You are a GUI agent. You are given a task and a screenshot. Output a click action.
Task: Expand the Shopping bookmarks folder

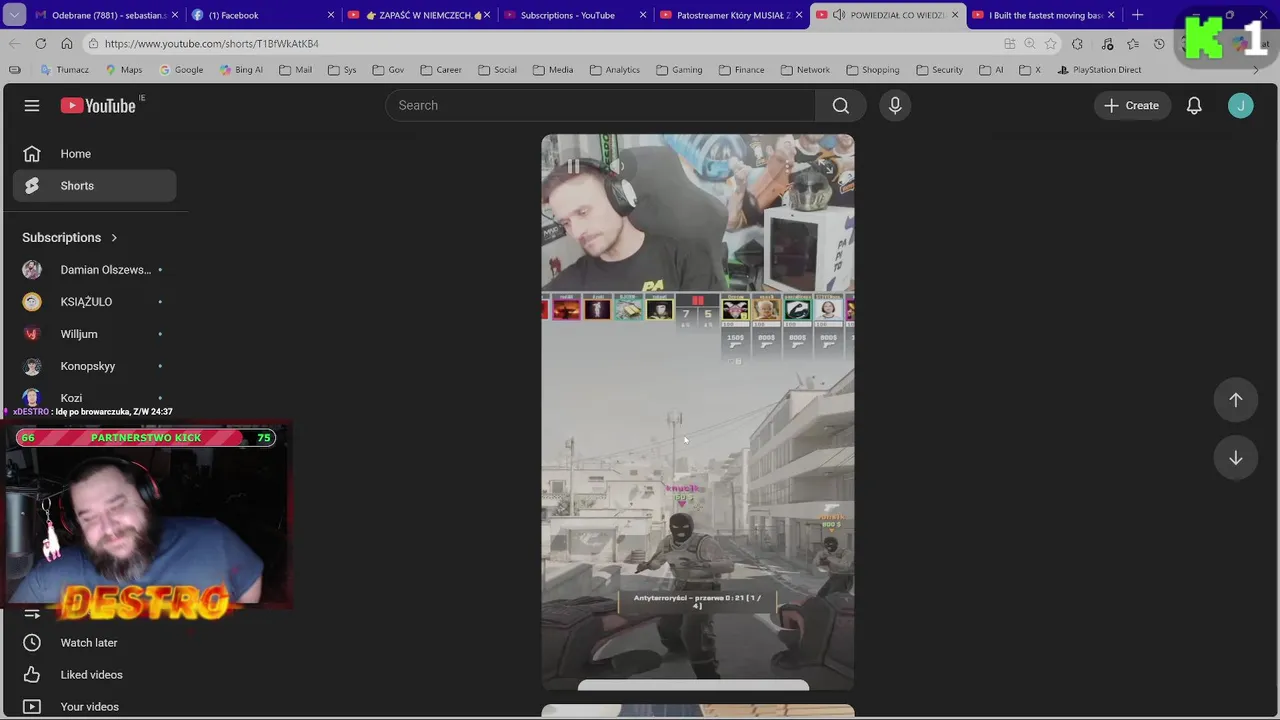(873, 70)
